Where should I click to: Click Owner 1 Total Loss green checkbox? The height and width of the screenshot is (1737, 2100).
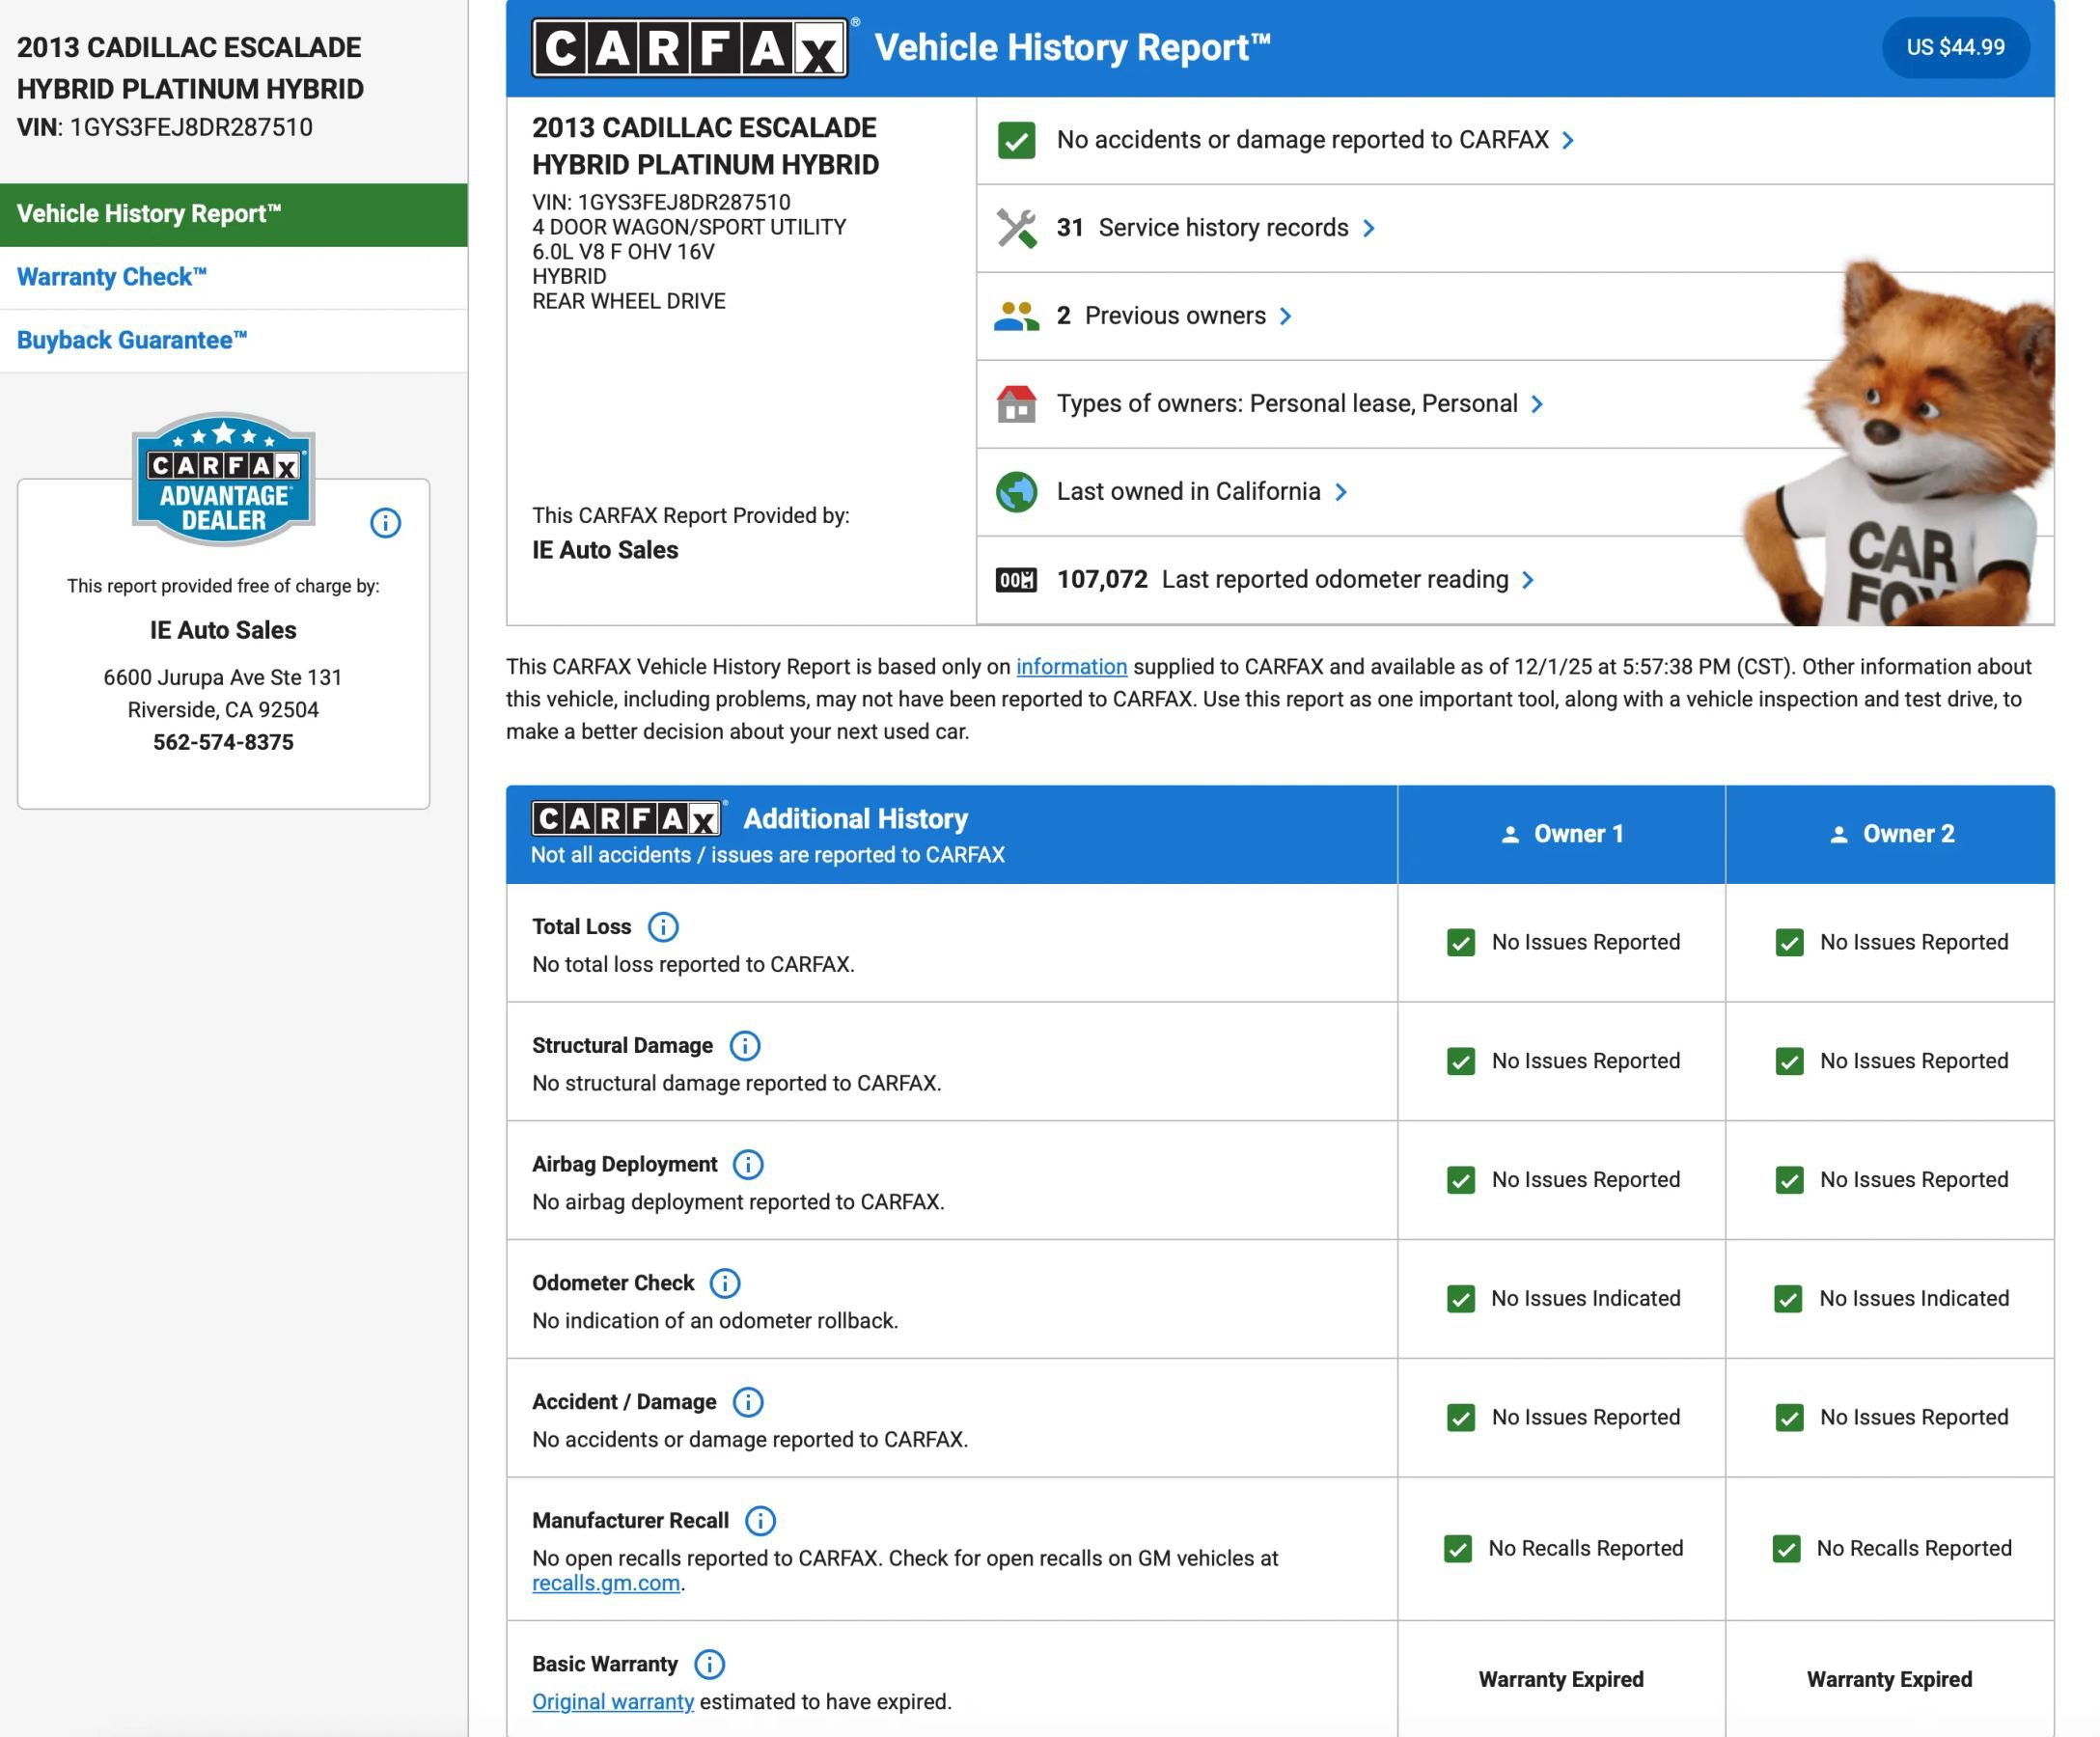[1460, 943]
